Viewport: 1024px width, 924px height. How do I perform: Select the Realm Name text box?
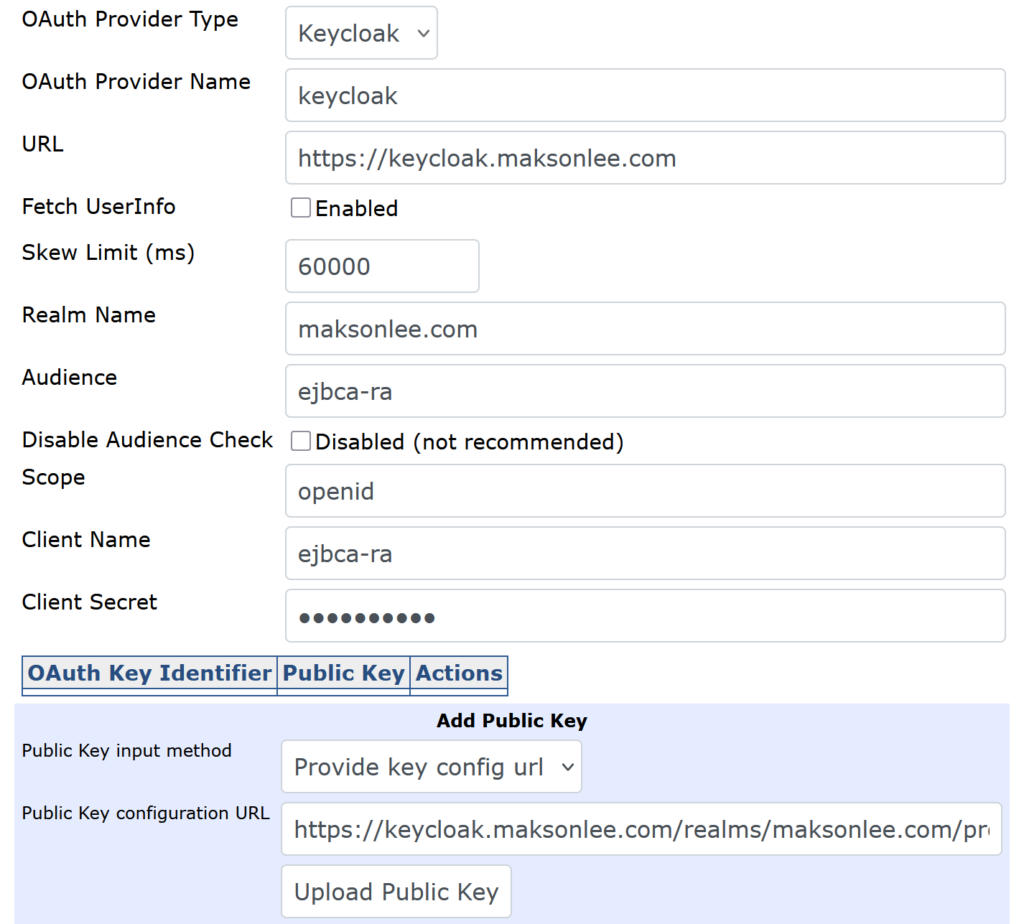pos(645,329)
